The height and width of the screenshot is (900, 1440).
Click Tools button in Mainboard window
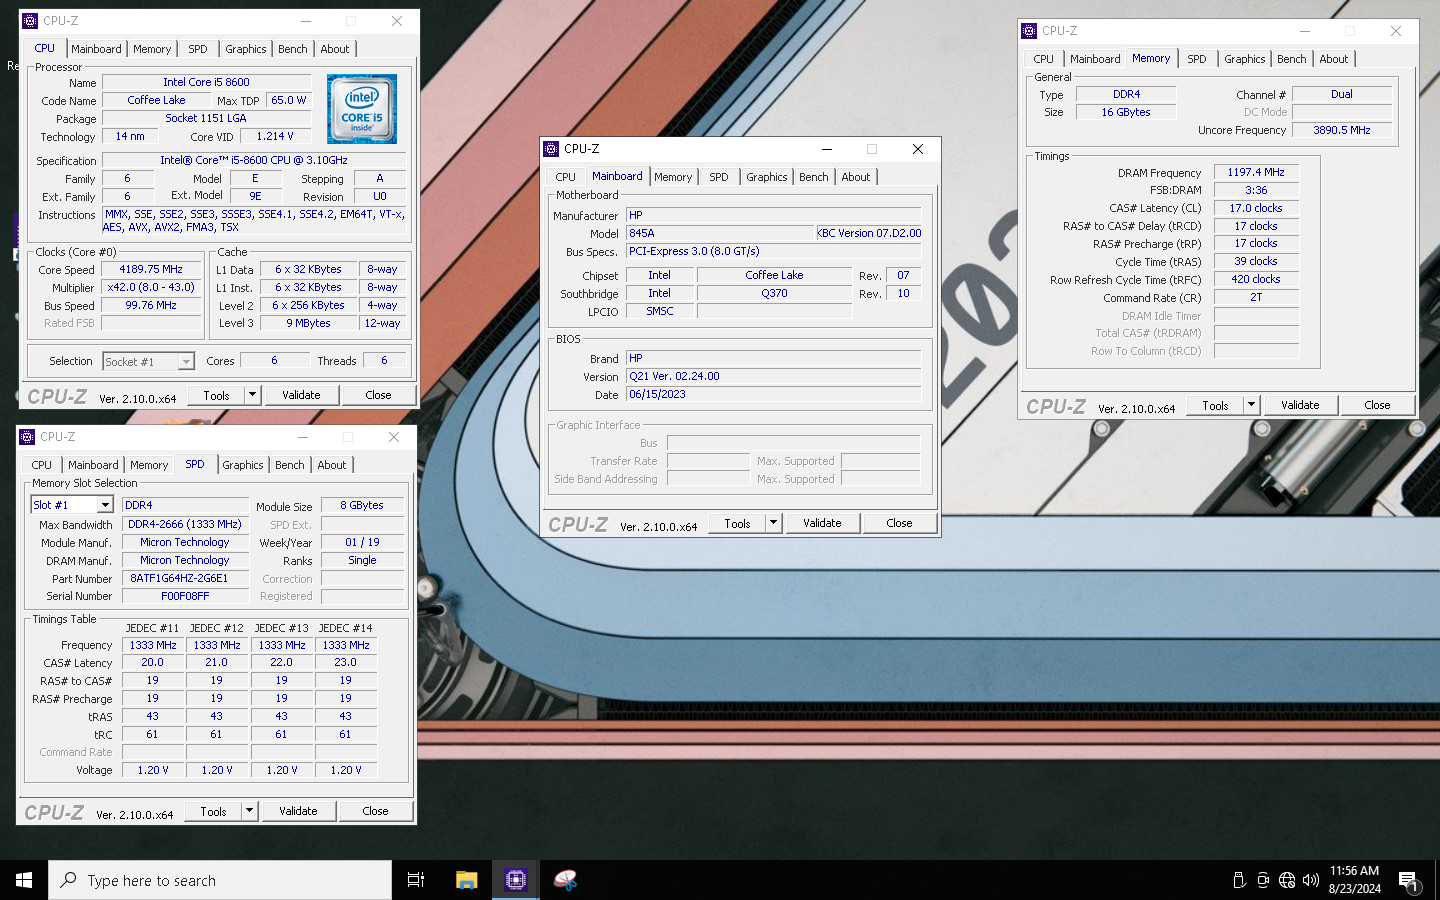coord(737,523)
